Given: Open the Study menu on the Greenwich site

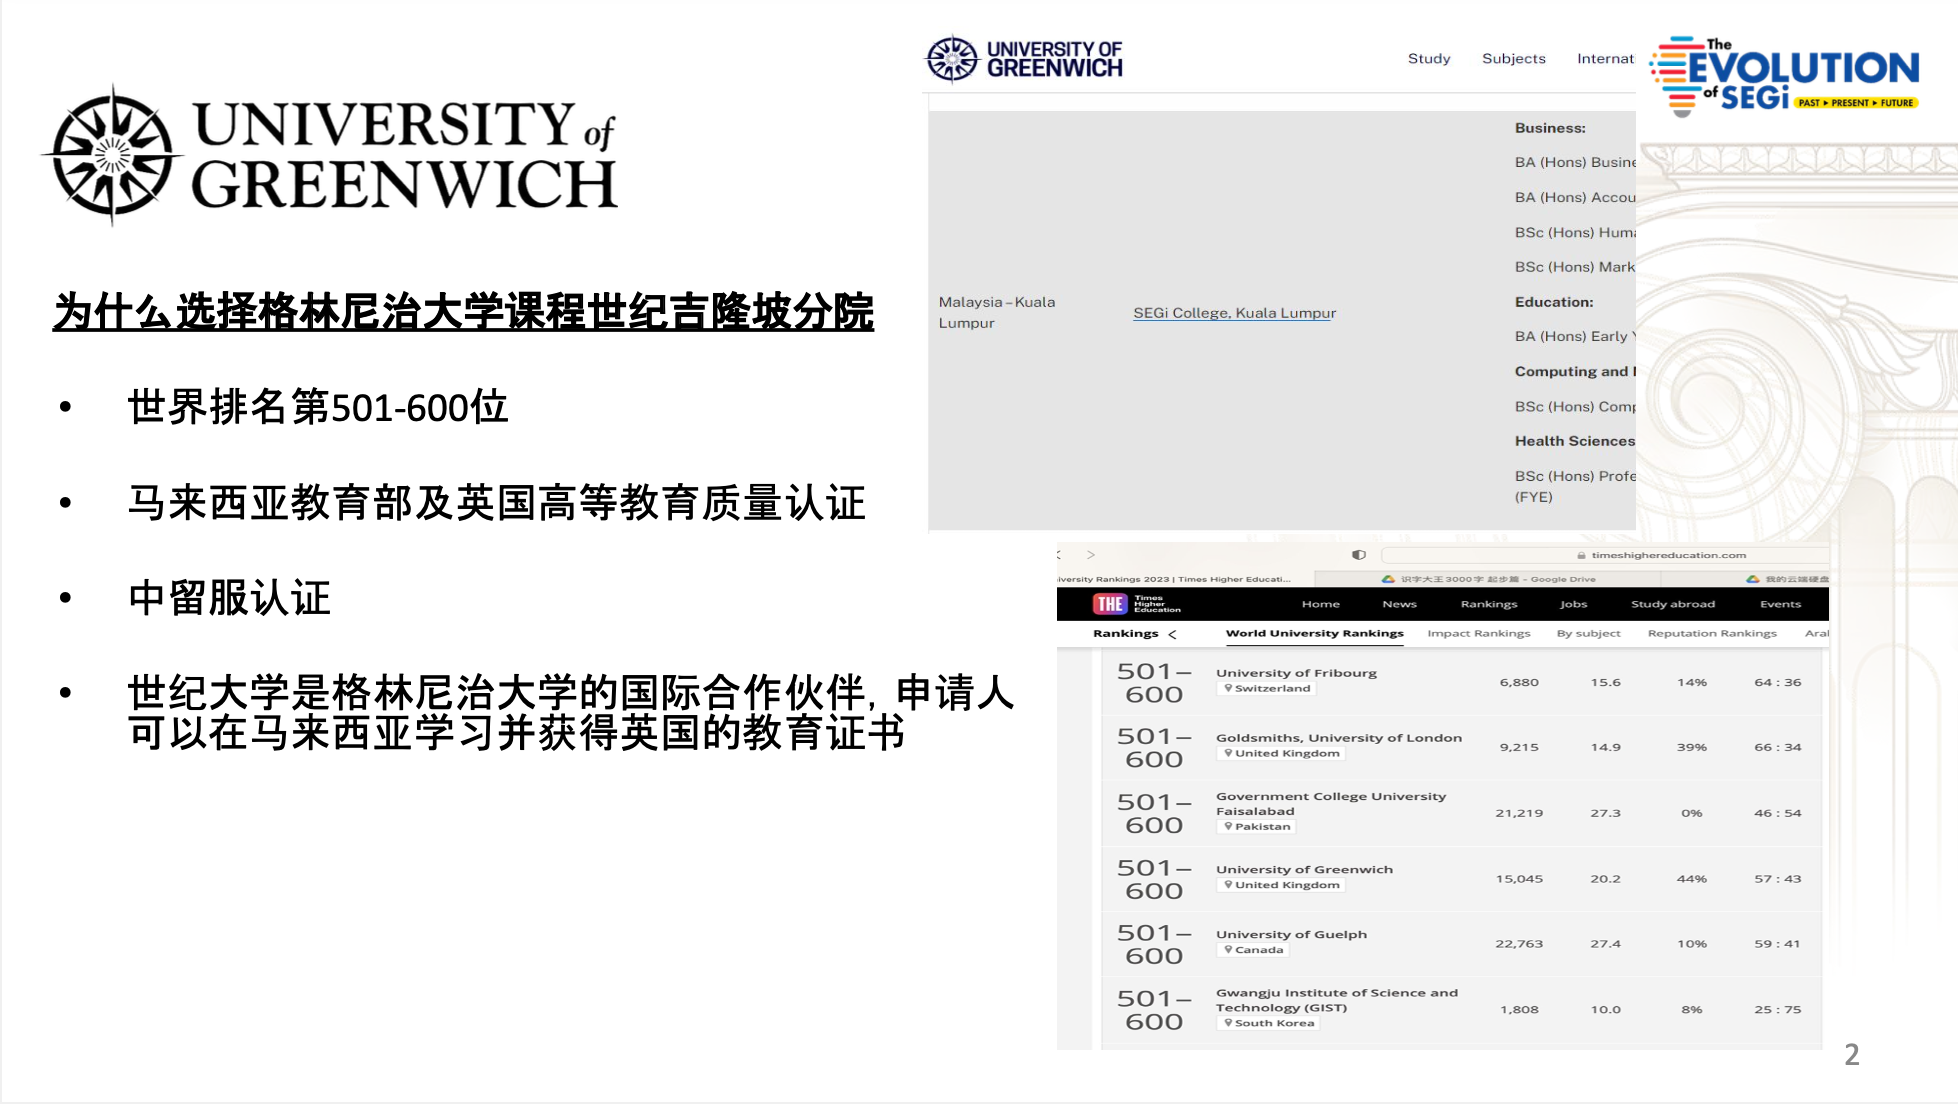Looking at the screenshot, I should click(1429, 59).
